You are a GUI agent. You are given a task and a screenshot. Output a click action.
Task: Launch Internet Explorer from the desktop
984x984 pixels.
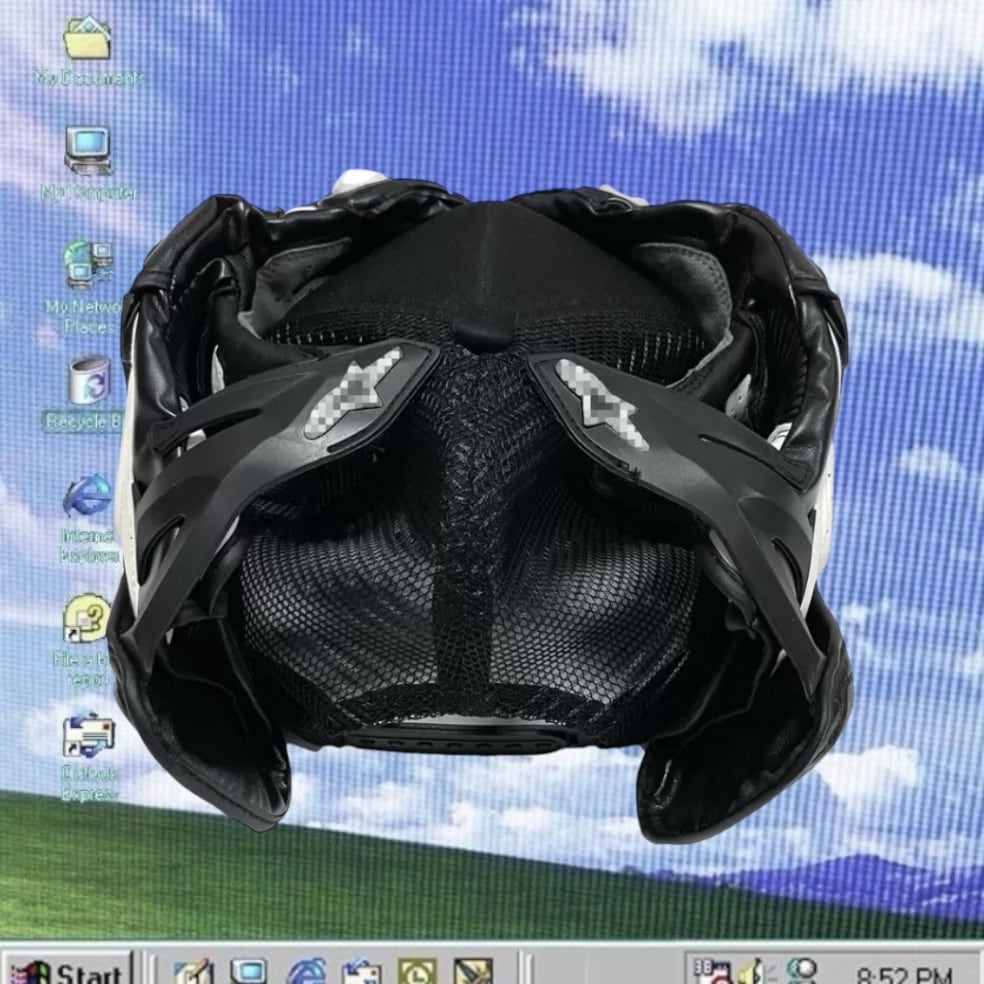click(x=88, y=496)
